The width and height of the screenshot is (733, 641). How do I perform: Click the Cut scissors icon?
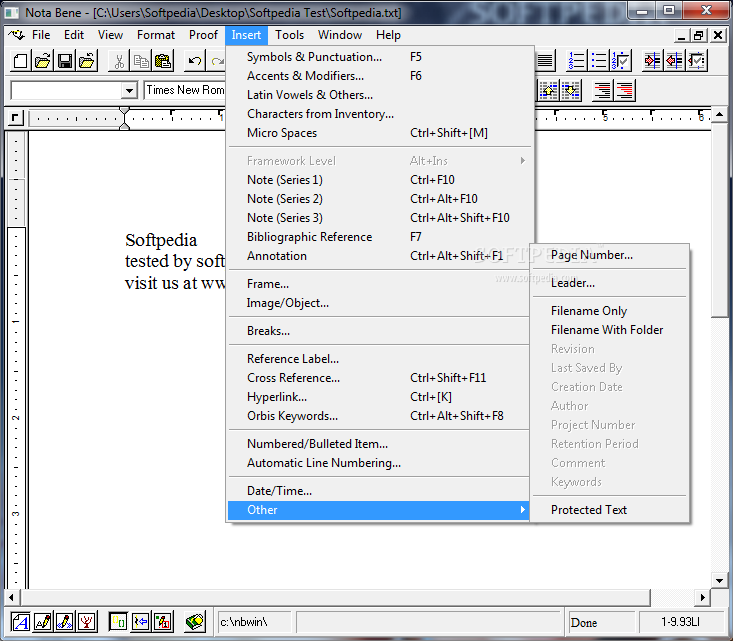click(119, 61)
